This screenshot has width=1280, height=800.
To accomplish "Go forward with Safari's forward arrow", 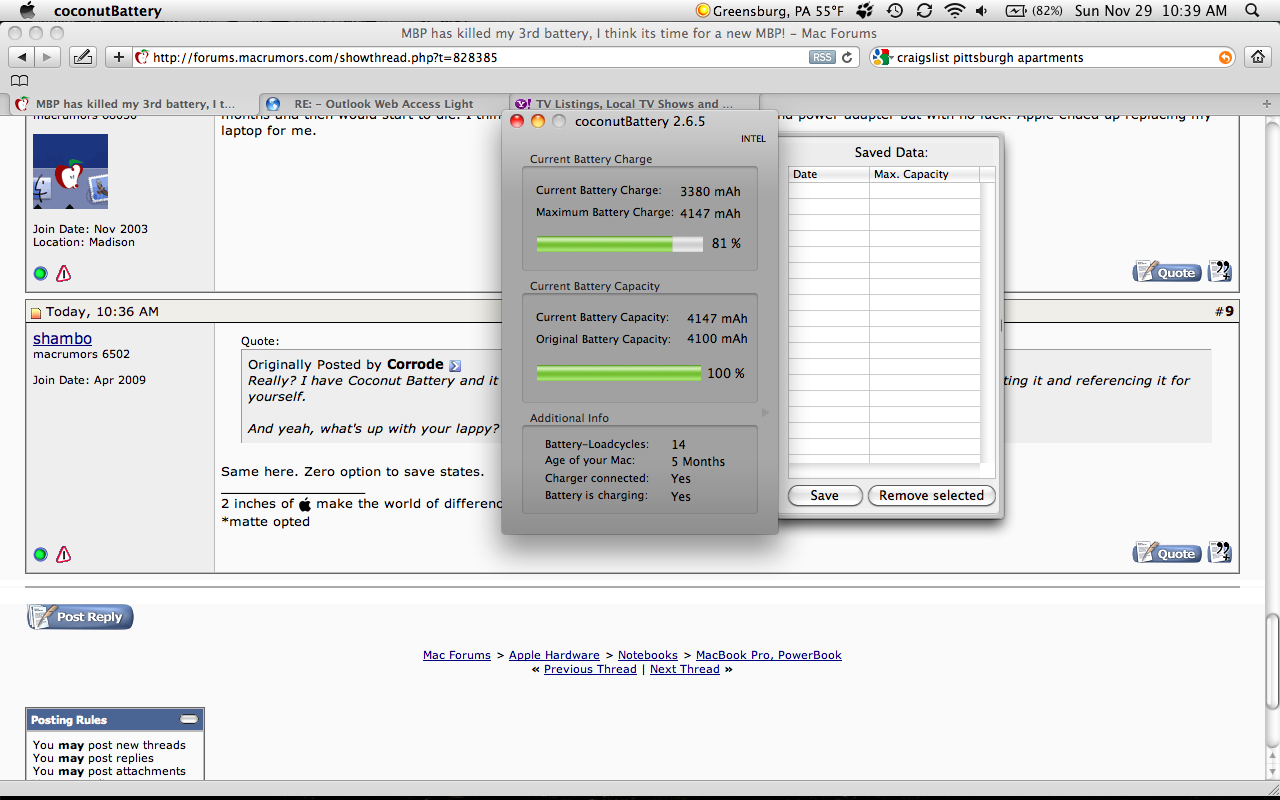I will pyautogui.click(x=48, y=57).
